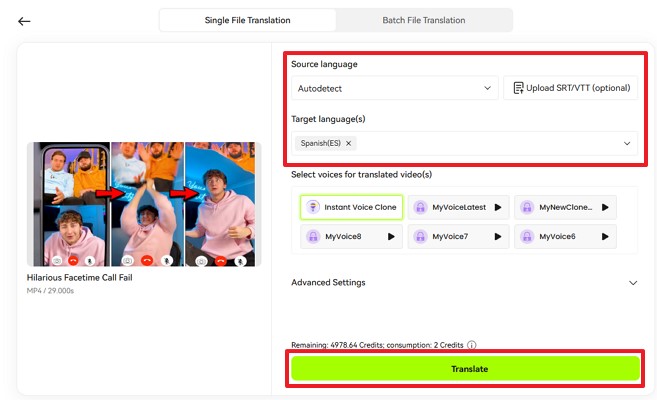Play the MyVoice7 voice preview
The image size is (657, 400).
[498, 237]
